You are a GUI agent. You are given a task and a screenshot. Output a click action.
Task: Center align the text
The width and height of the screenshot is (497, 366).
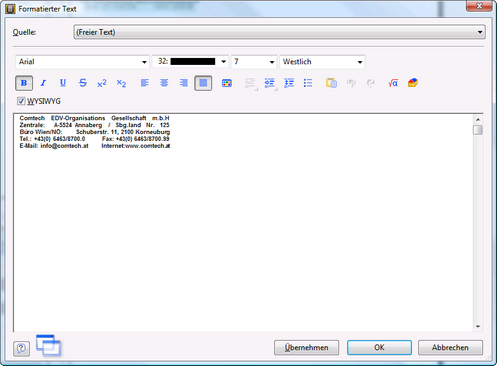164,83
